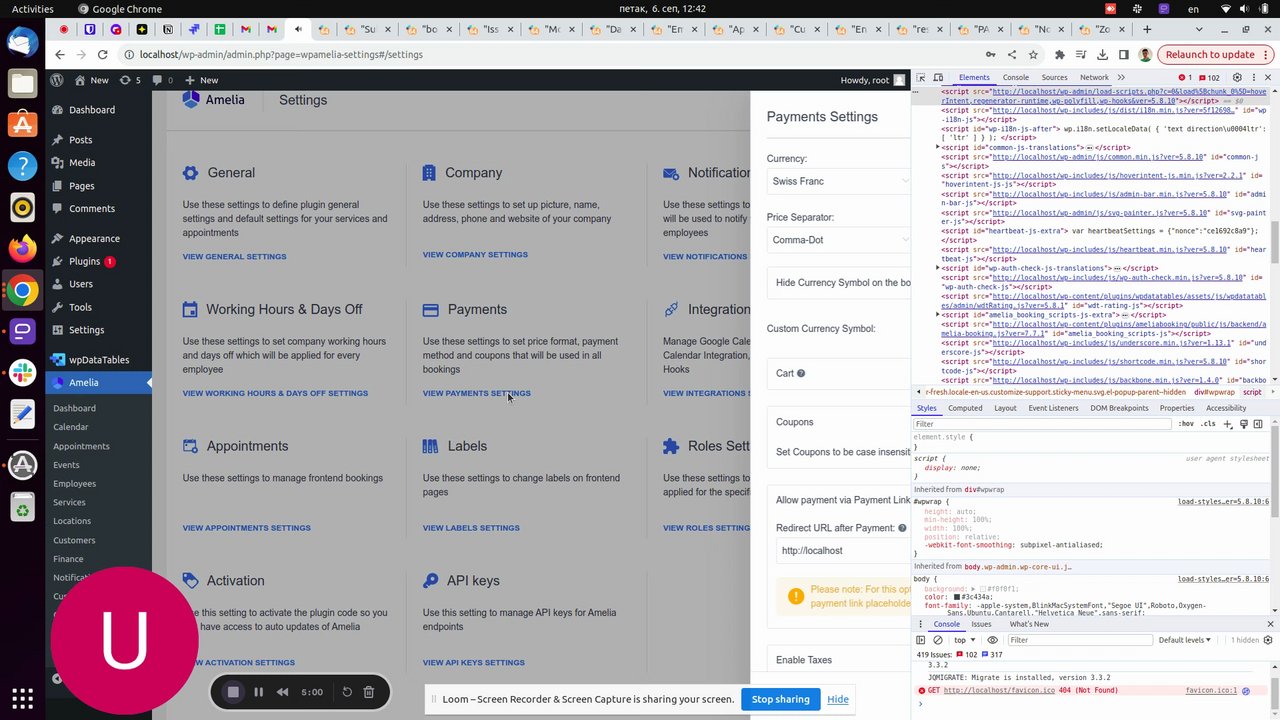1280x720 pixels.
Task: Show more DevTools tabs chevron
Action: [x=1121, y=77]
